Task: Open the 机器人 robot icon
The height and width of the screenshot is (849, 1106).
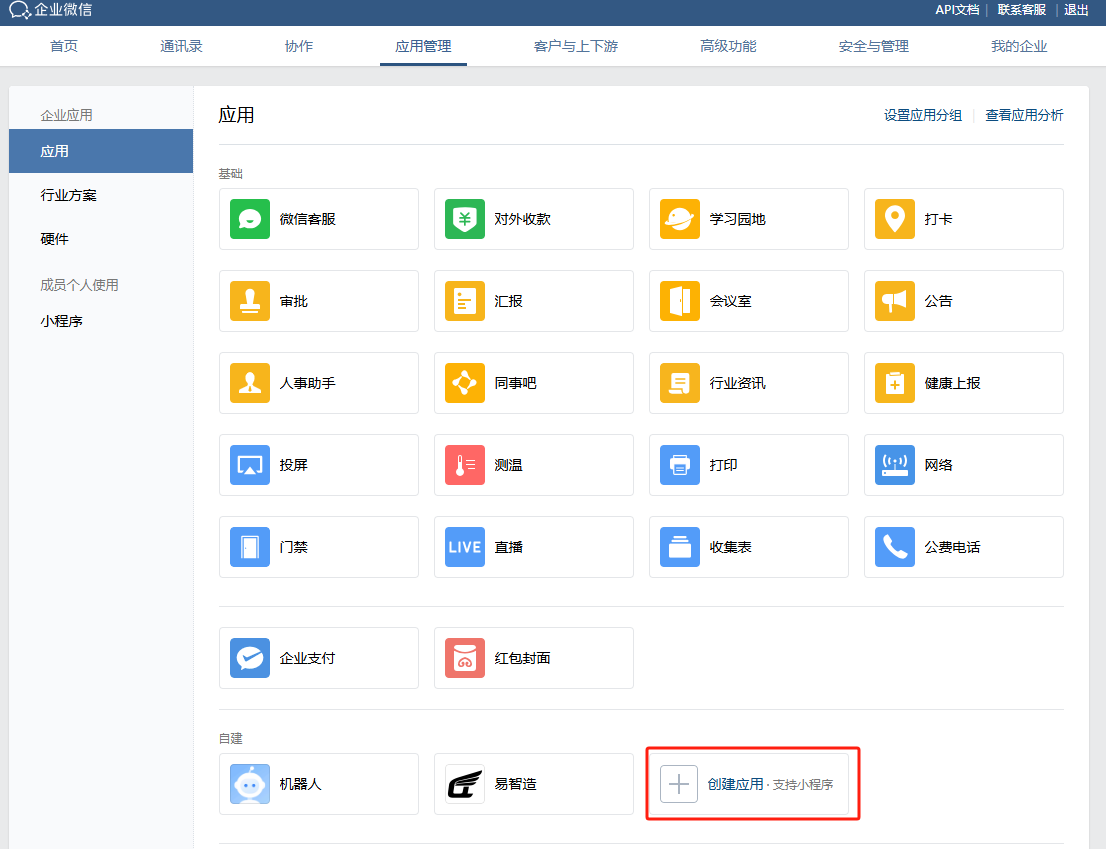Action: (x=250, y=784)
